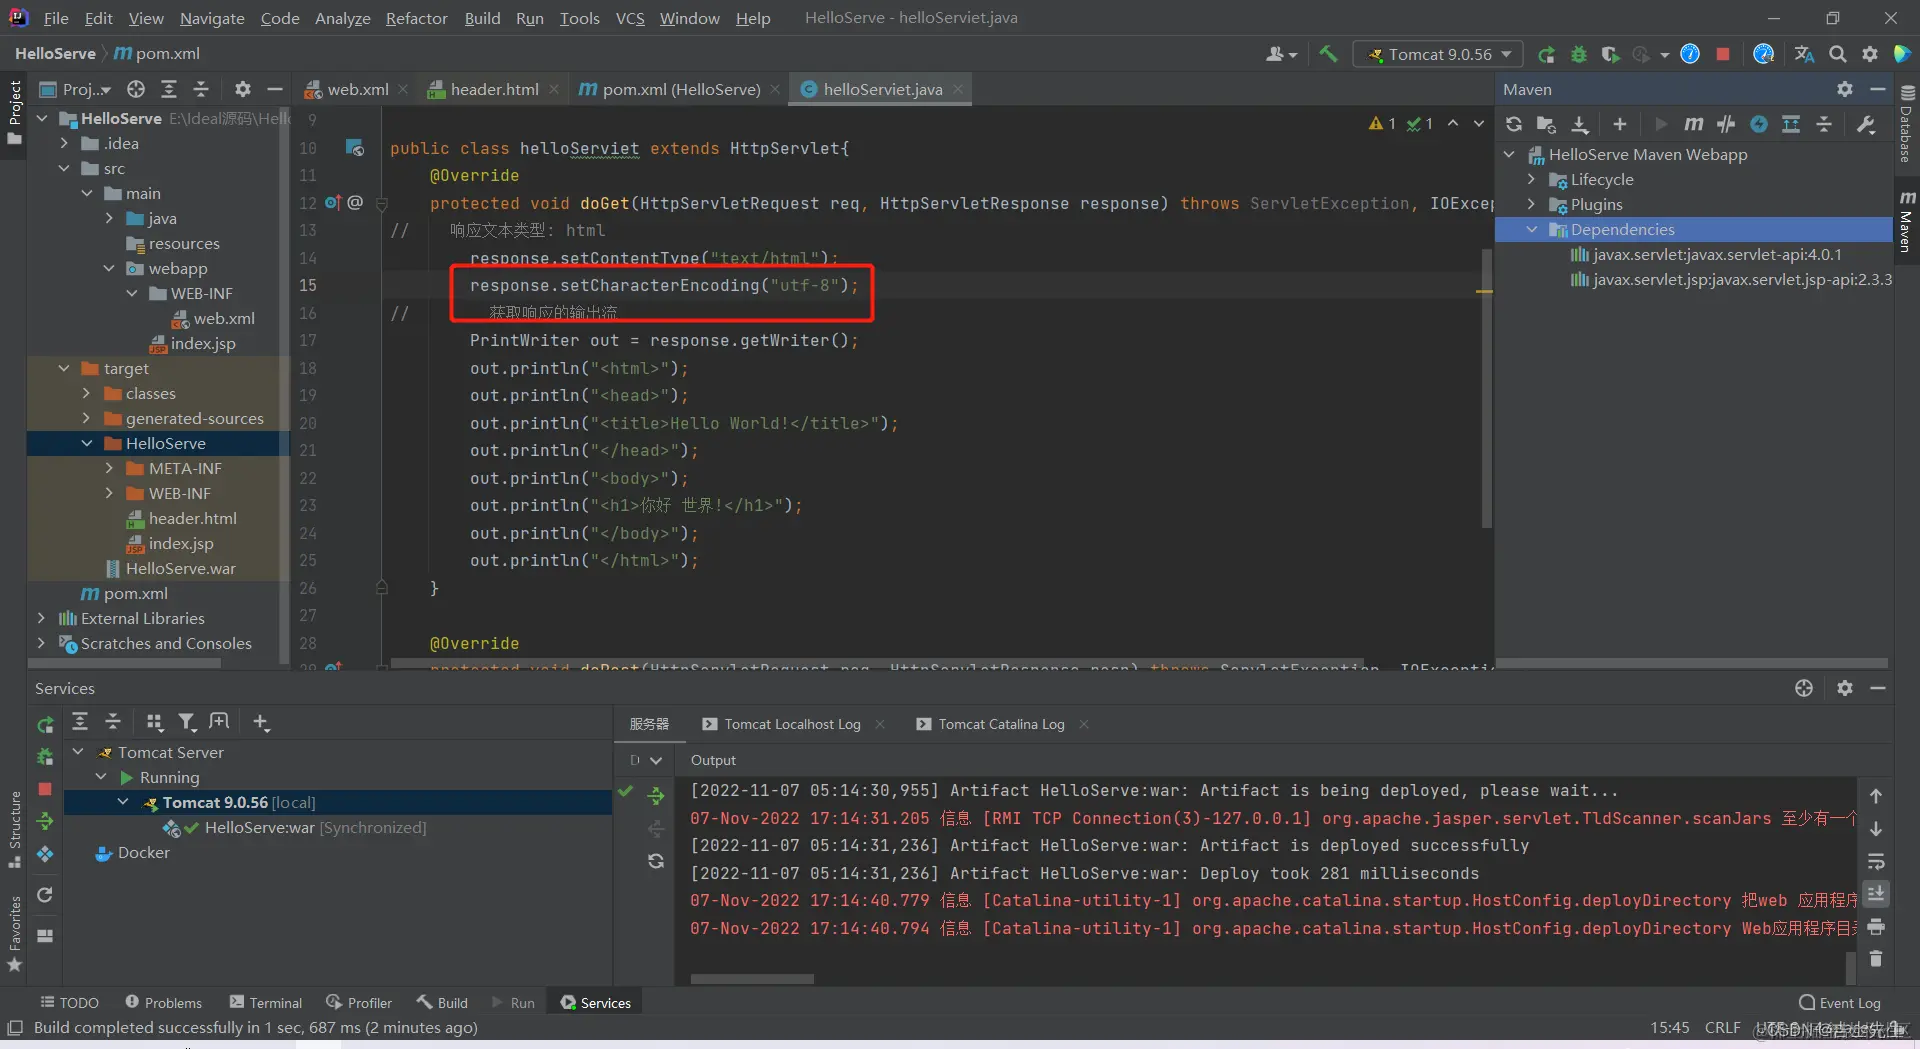1920x1049 pixels.
Task: Open the Refactor menu
Action: click(x=416, y=18)
